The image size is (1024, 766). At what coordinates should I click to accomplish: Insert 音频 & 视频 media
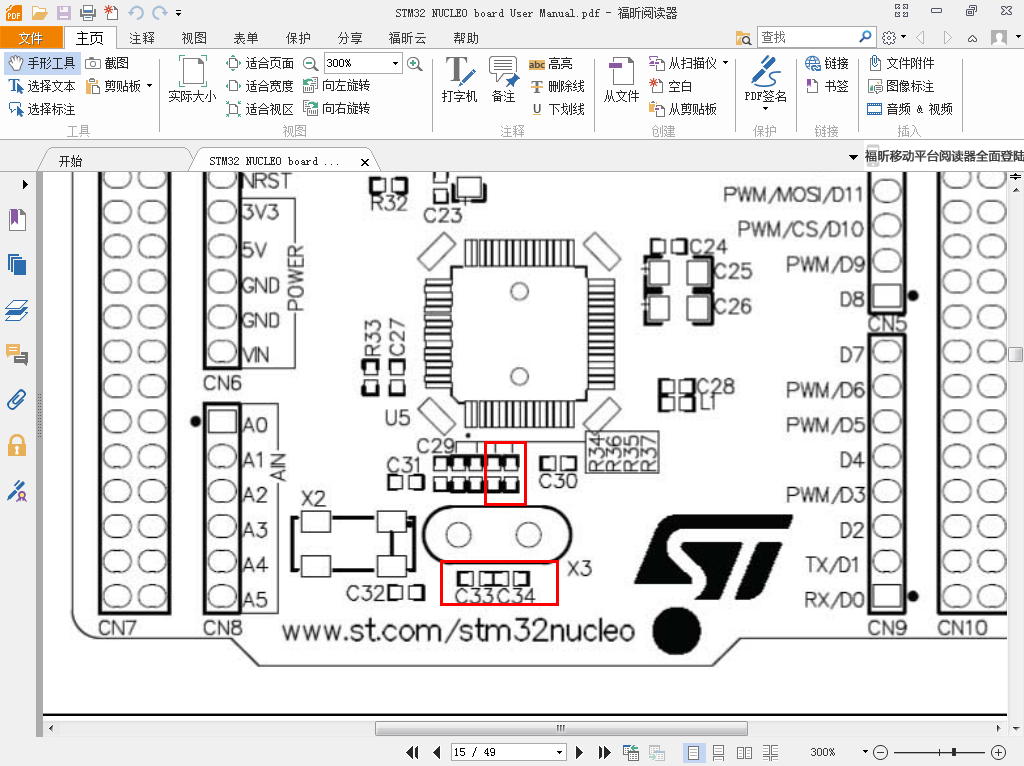click(910, 109)
